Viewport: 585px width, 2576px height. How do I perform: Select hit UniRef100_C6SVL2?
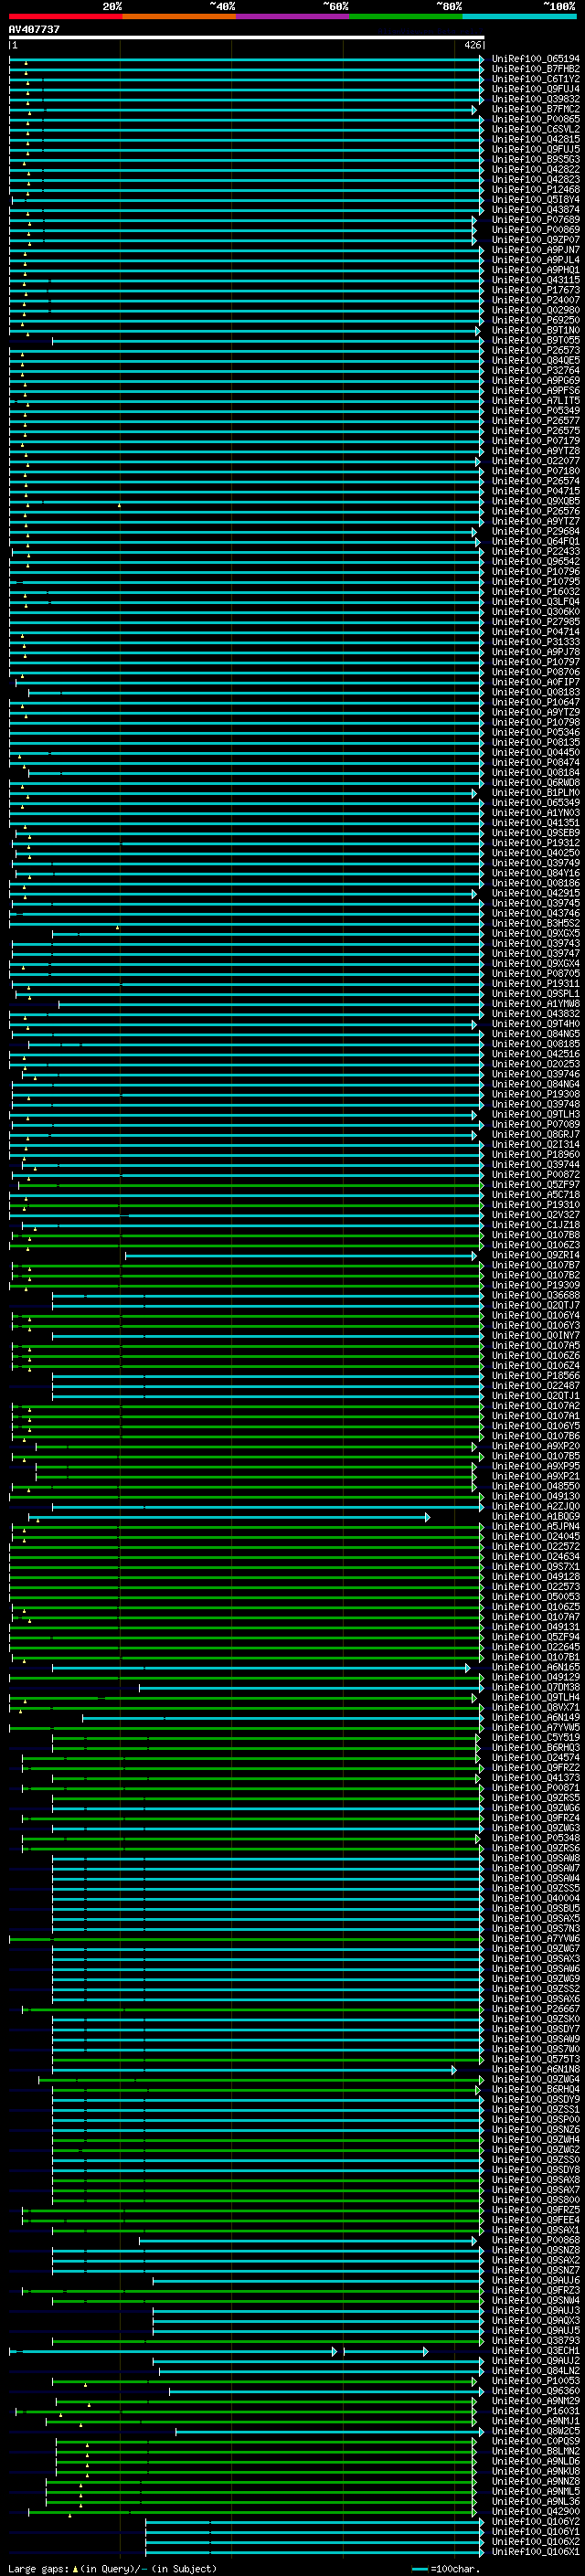pos(536,129)
